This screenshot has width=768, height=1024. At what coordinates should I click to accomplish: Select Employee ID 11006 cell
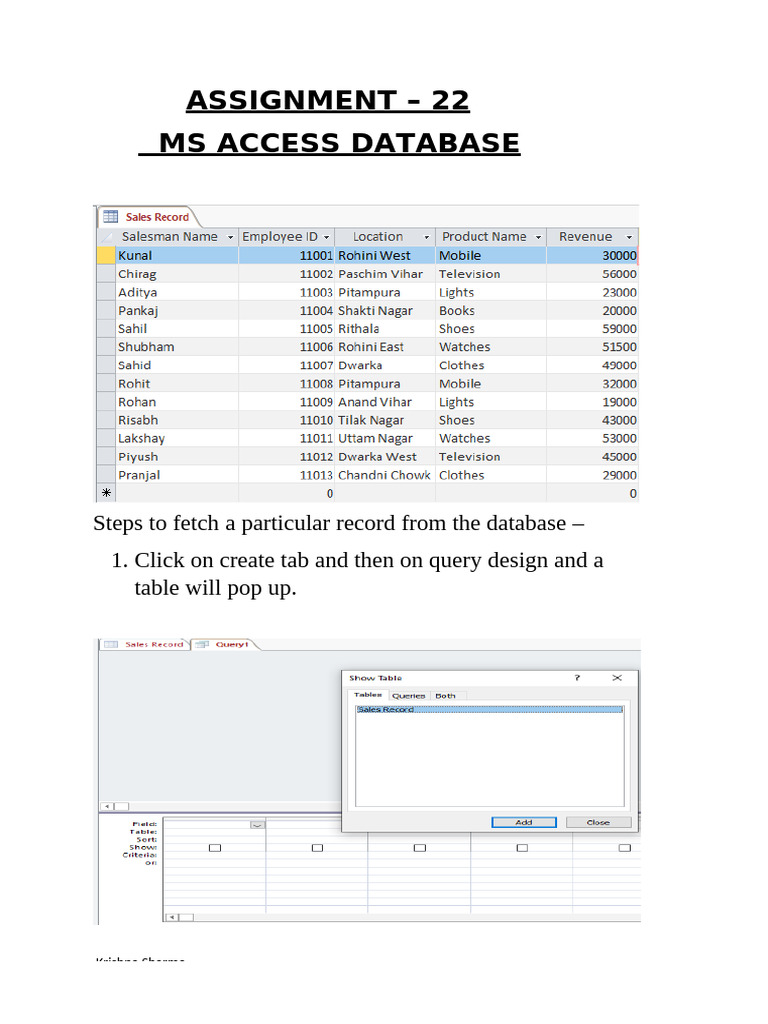(286, 347)
